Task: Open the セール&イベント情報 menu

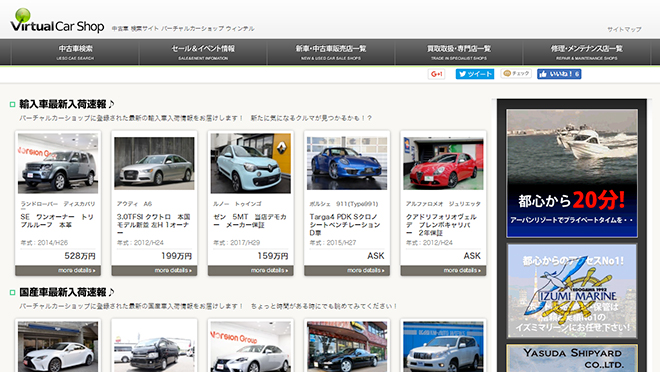Action: 203,52
